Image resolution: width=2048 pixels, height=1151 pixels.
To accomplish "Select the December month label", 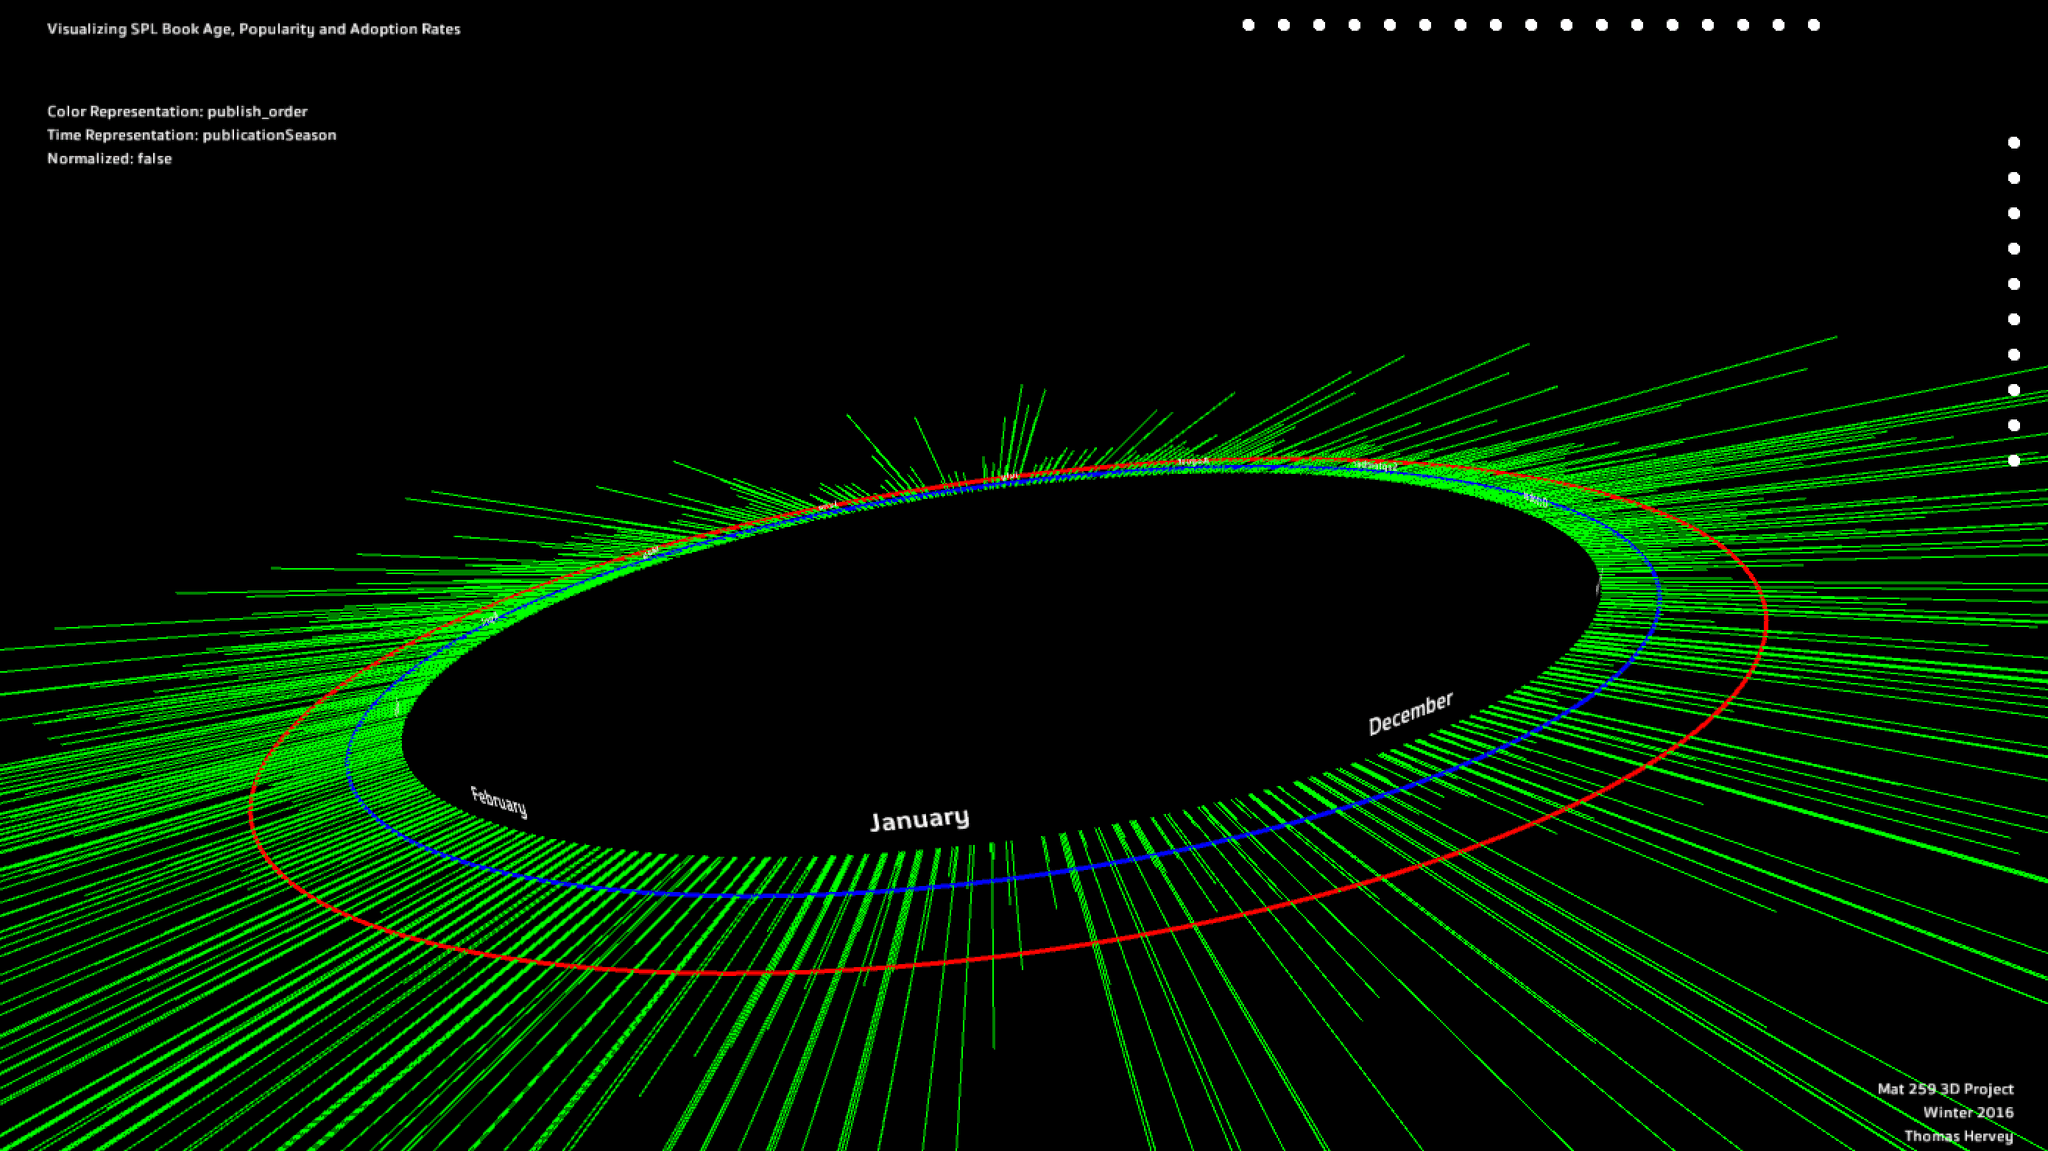I will pos(1410,713).
